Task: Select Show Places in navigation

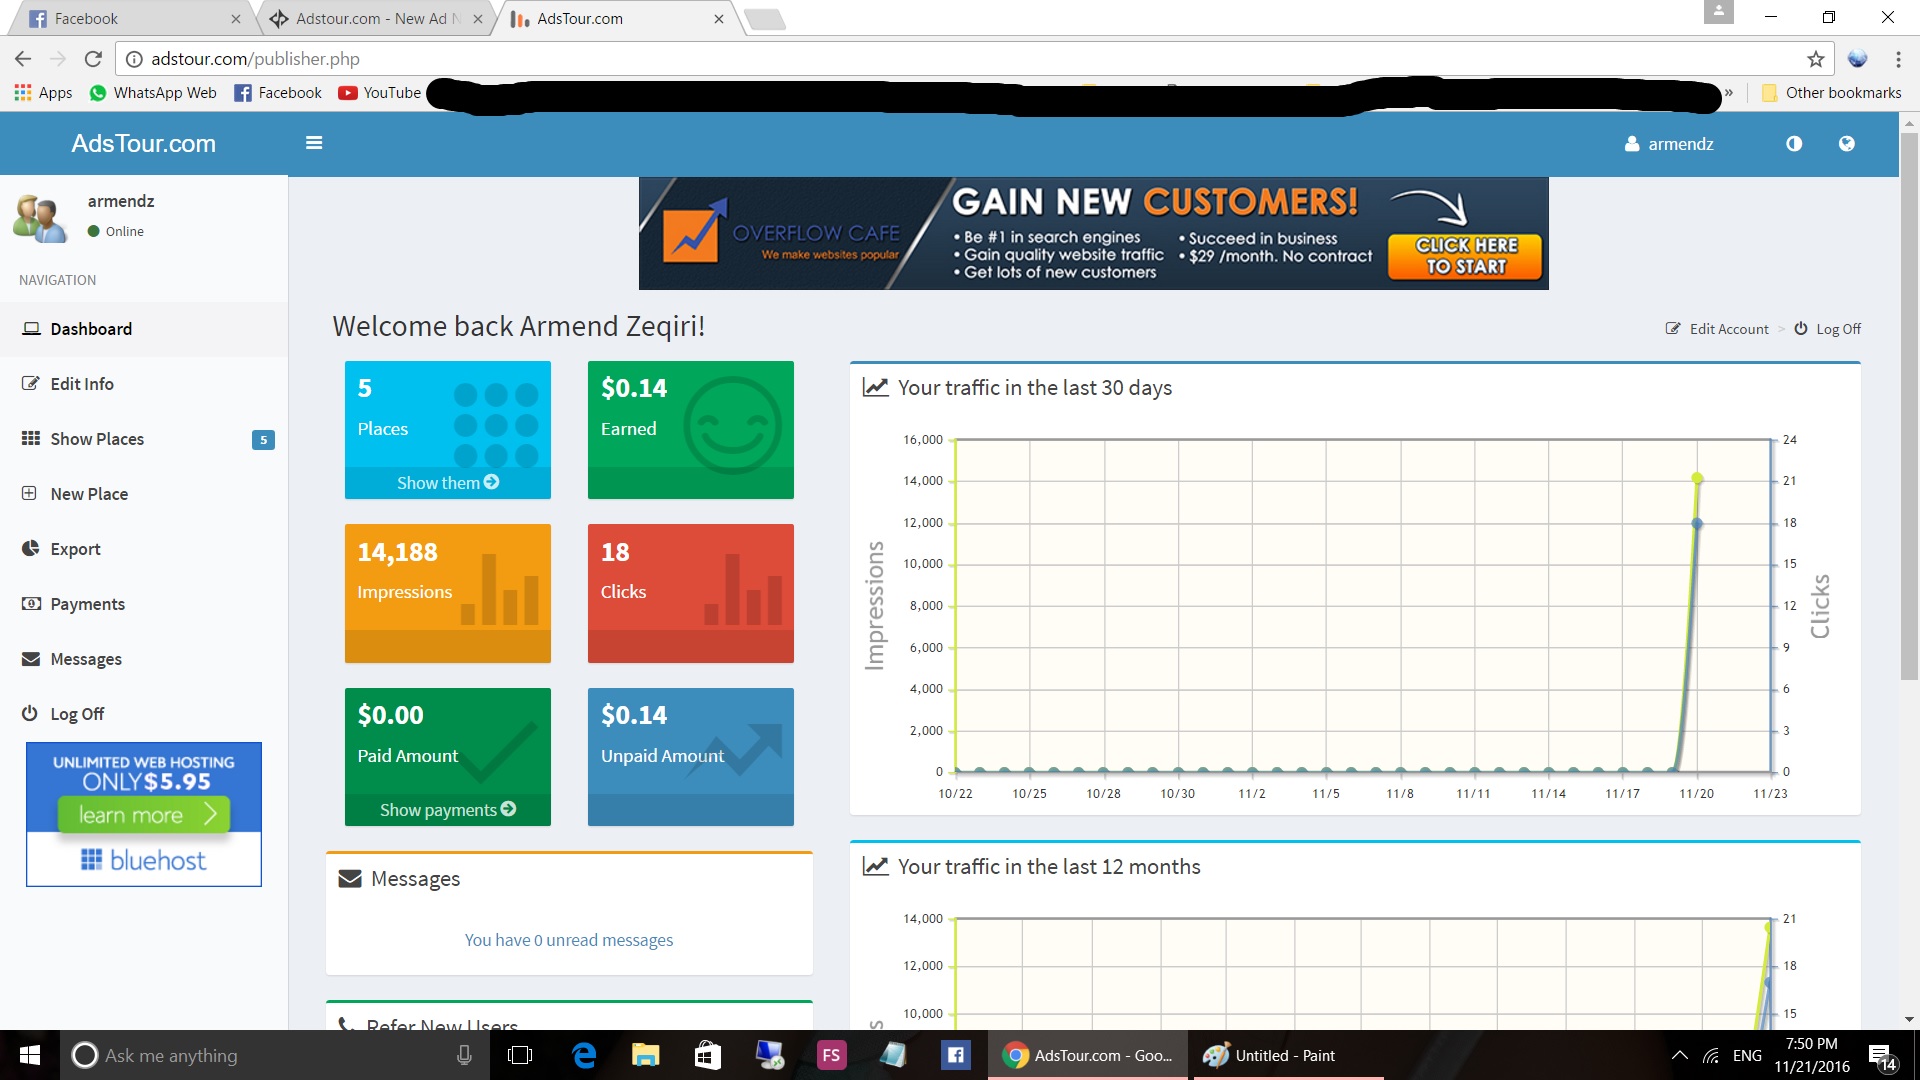Action: [97, 439]
